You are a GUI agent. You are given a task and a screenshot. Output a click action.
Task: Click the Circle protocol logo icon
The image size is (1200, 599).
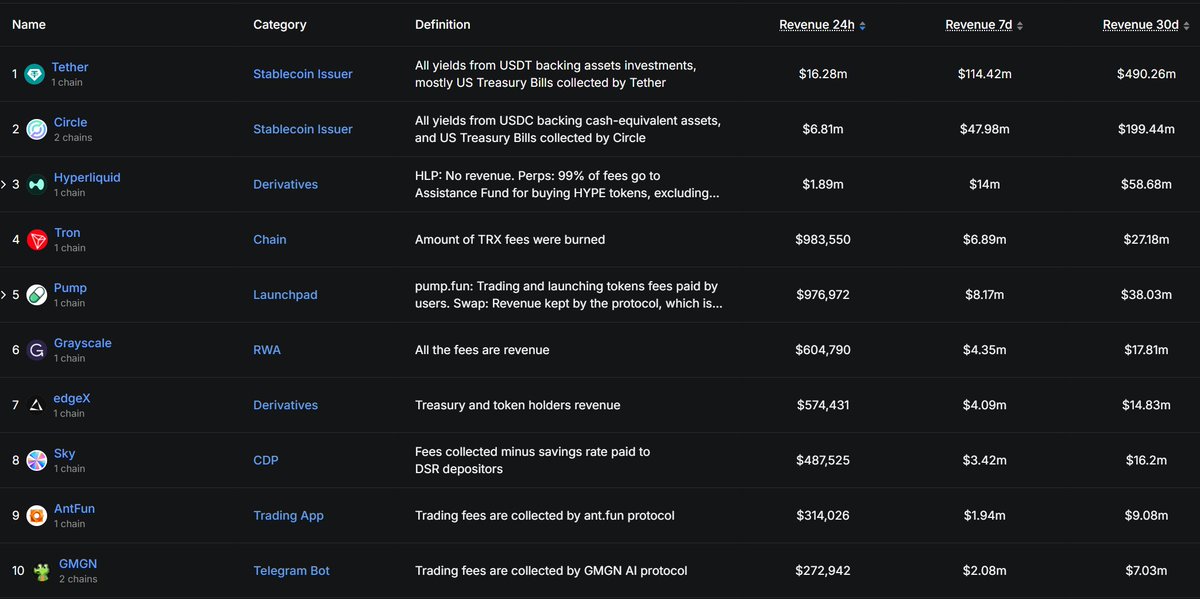[x=36, y=129]
